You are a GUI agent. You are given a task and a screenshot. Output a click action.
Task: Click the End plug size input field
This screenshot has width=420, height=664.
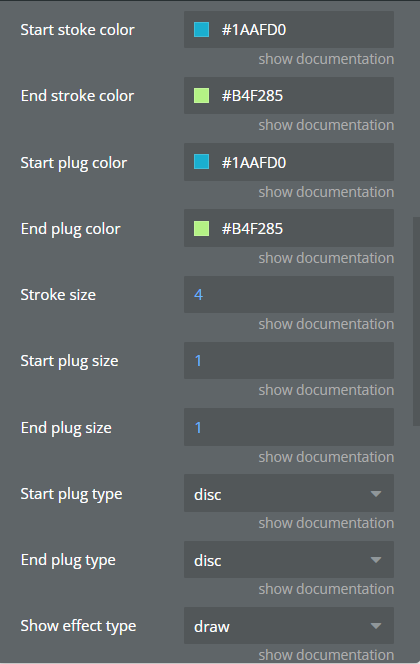point(289,427)
